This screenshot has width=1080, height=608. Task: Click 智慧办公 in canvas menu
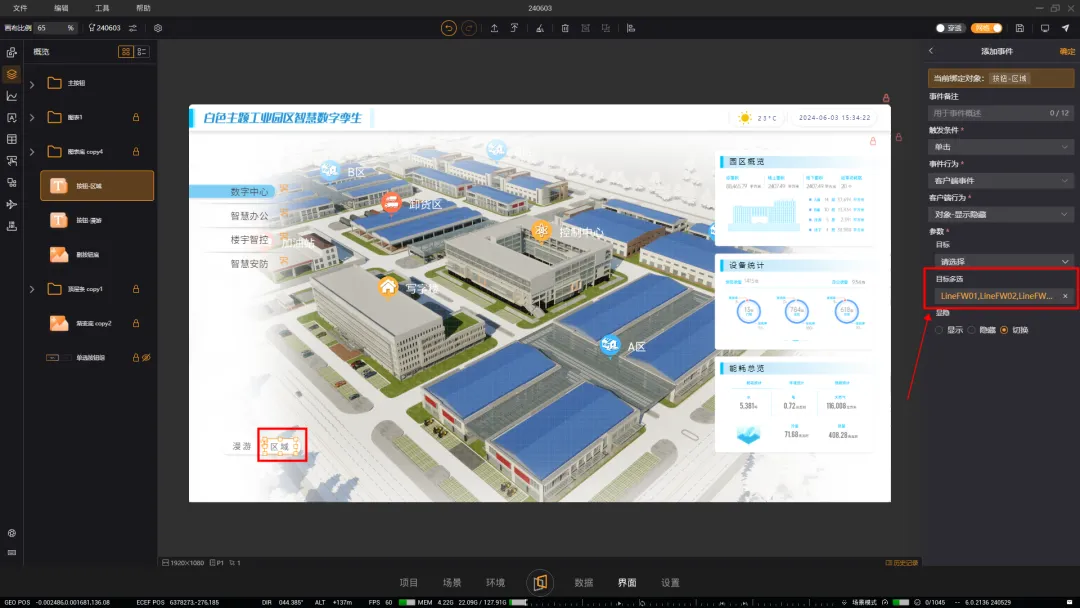point(249,216)
